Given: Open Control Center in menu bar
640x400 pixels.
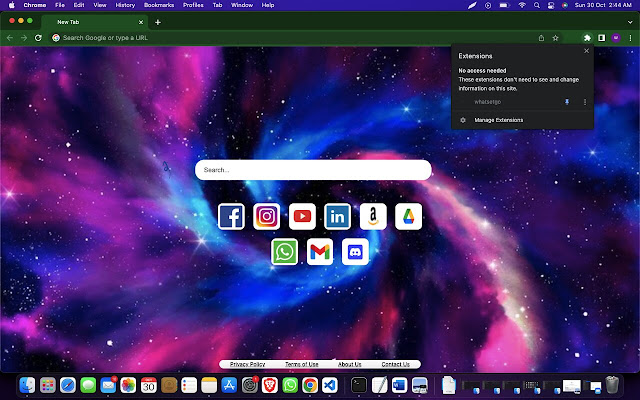Looking at the screenshot, I should 551,5.
